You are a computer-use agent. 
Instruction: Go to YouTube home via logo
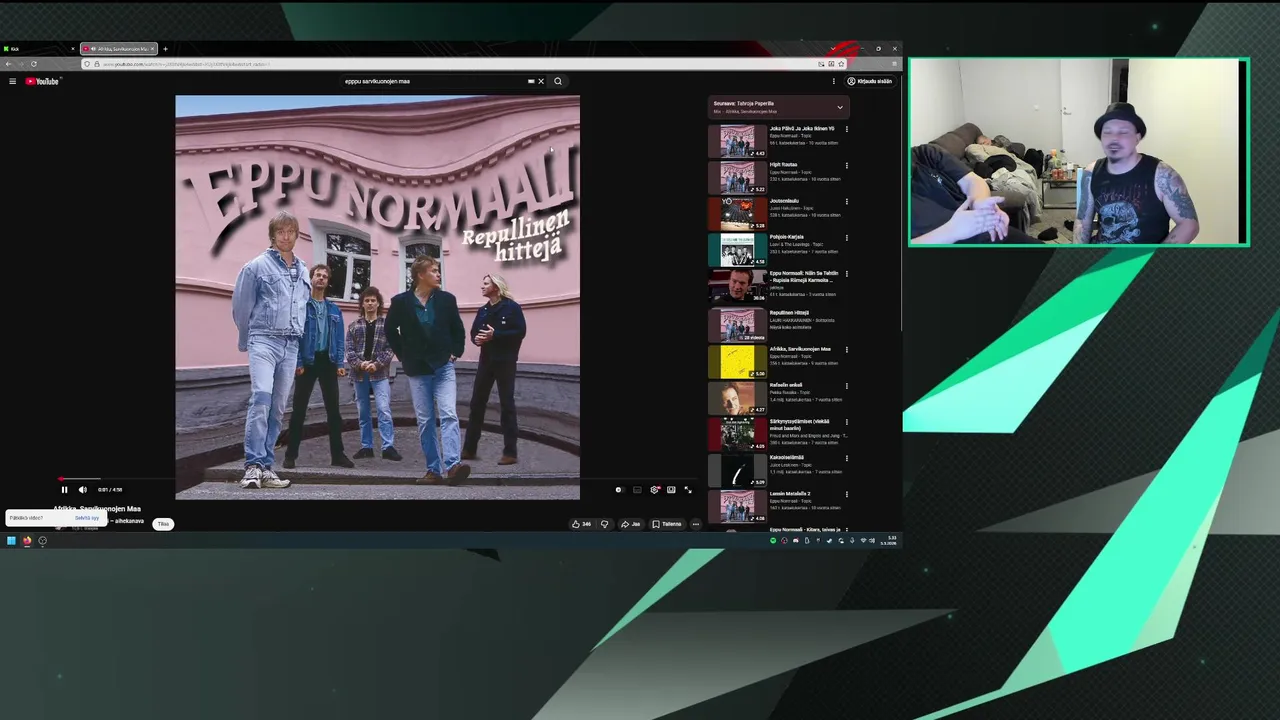[x=42, y=81]
